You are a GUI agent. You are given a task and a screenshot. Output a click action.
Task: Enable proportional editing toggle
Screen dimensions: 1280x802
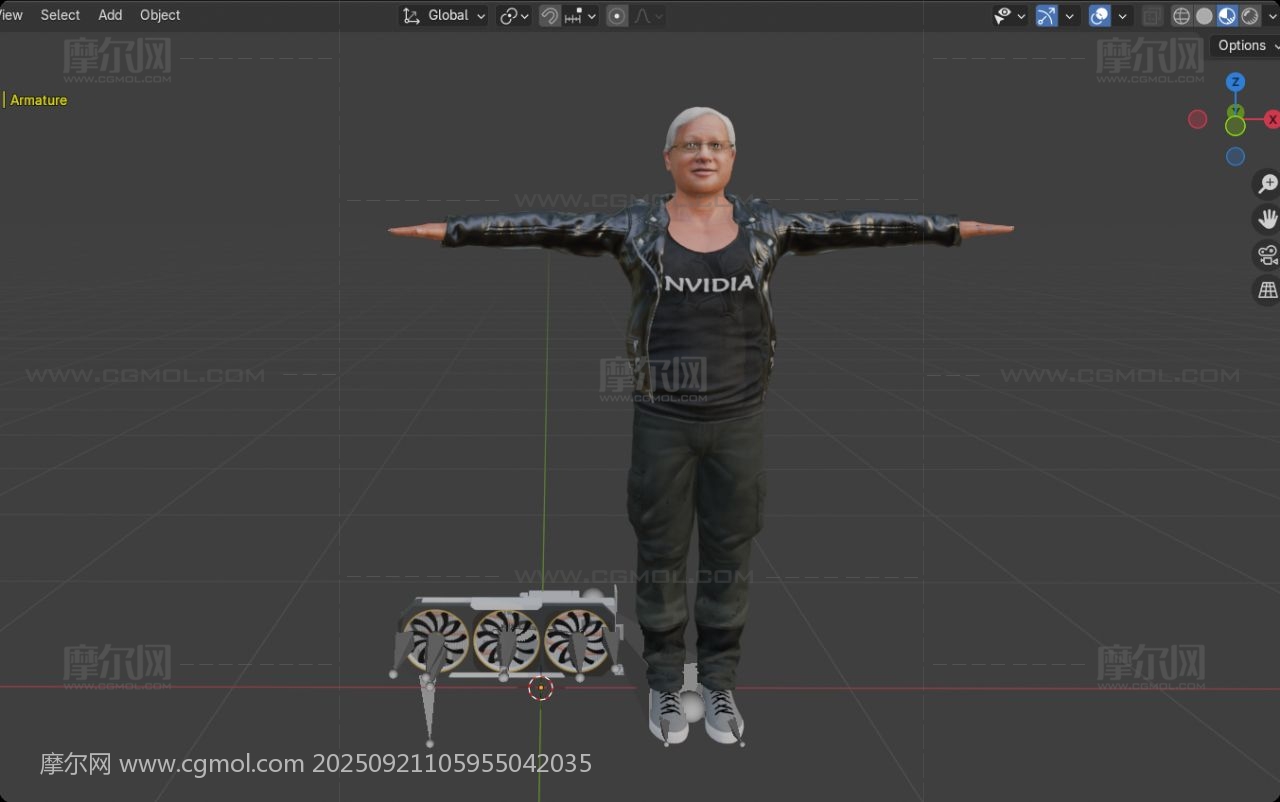pyautogui.click(x=617, y=15)
